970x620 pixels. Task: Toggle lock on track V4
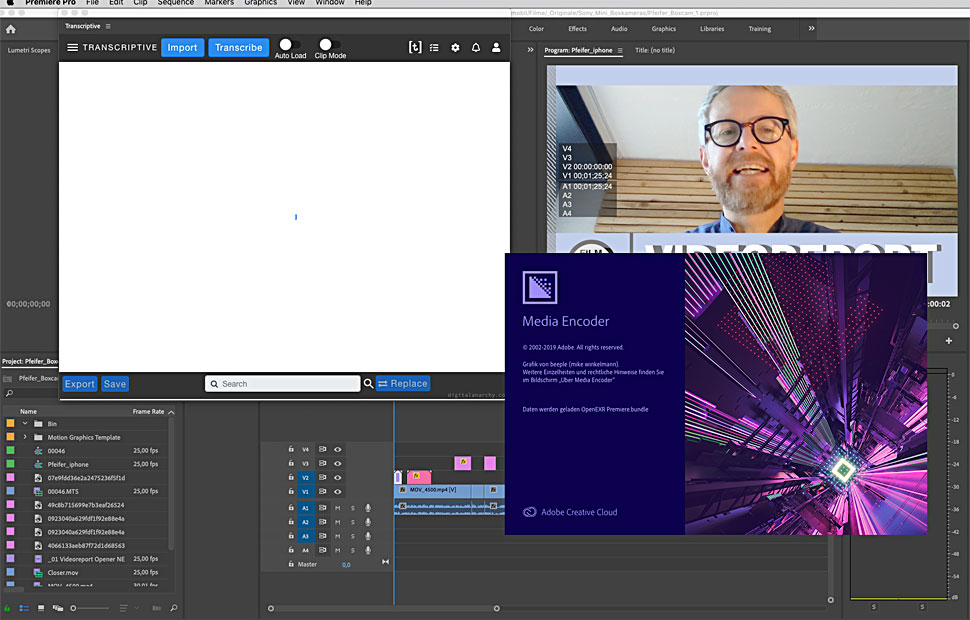(291, 449)
